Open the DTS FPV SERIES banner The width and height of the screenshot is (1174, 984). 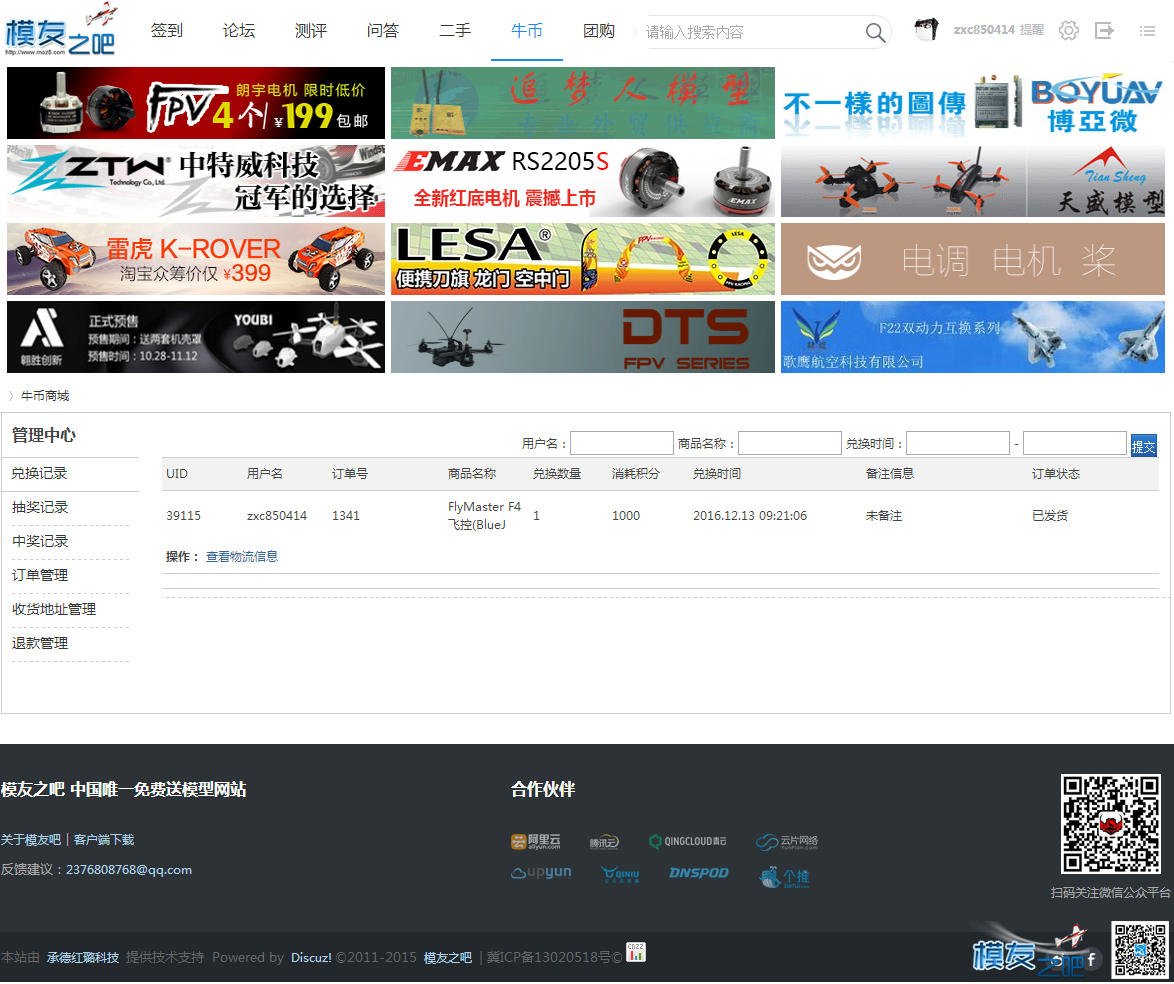tap(583, 337)
